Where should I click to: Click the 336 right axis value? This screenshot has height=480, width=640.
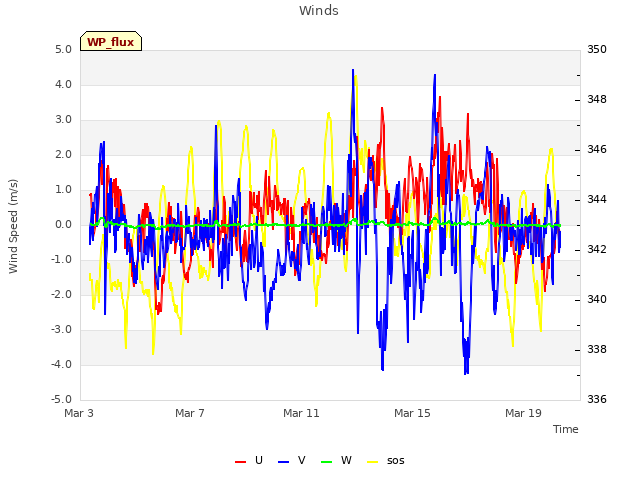pyautogui.click(x=597, y=400)
